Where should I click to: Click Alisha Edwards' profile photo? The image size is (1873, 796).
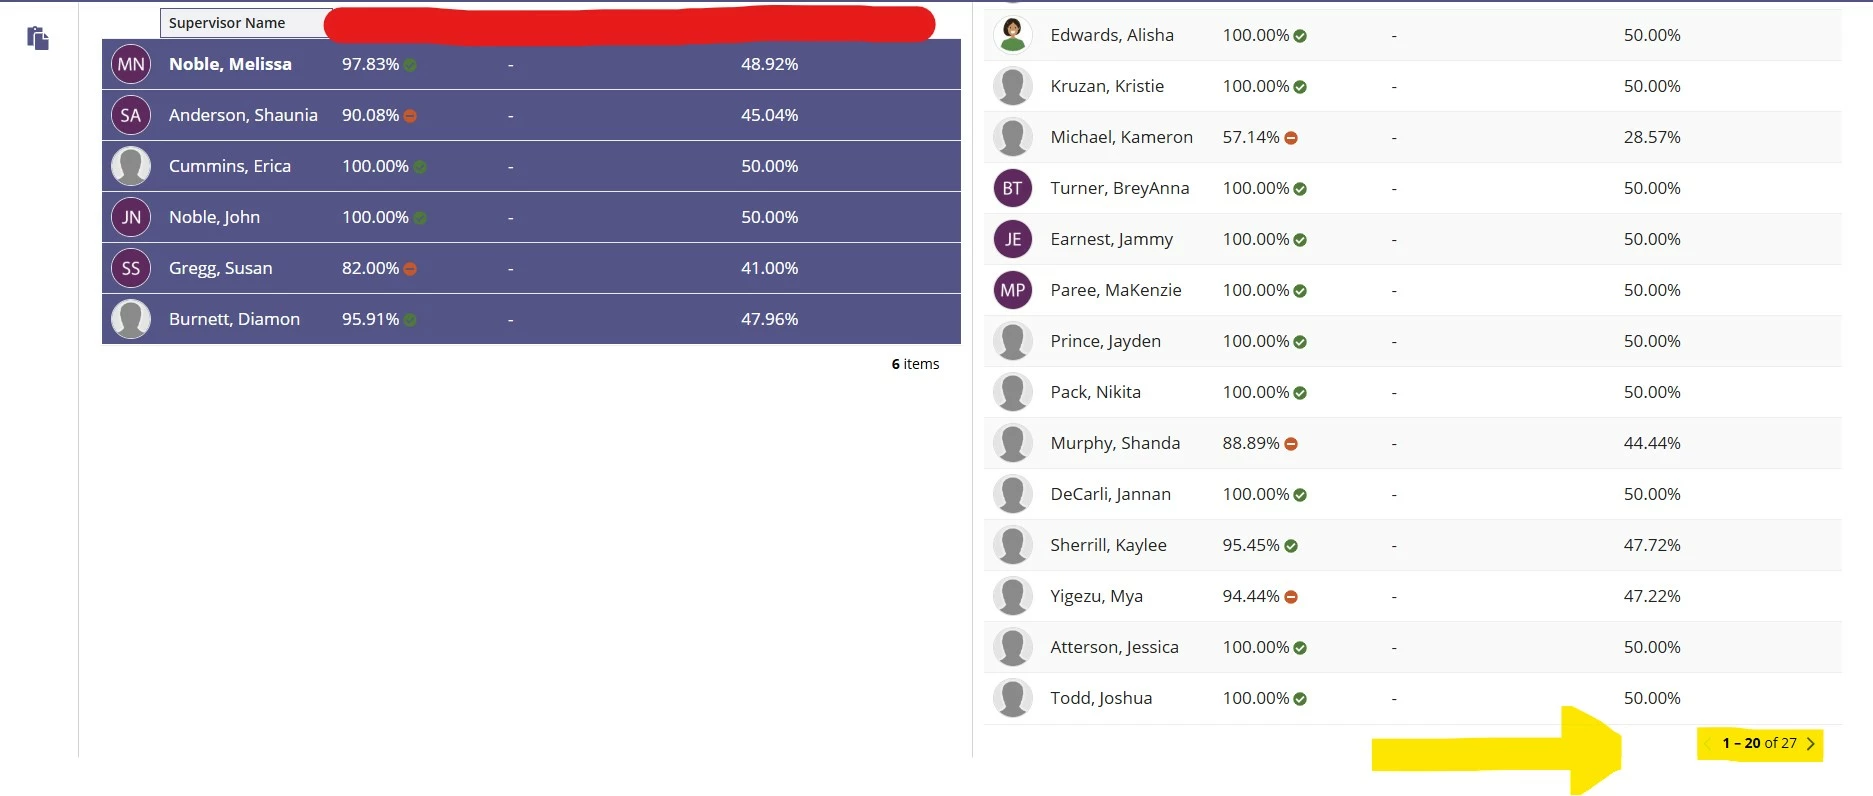coord(1012,35)
